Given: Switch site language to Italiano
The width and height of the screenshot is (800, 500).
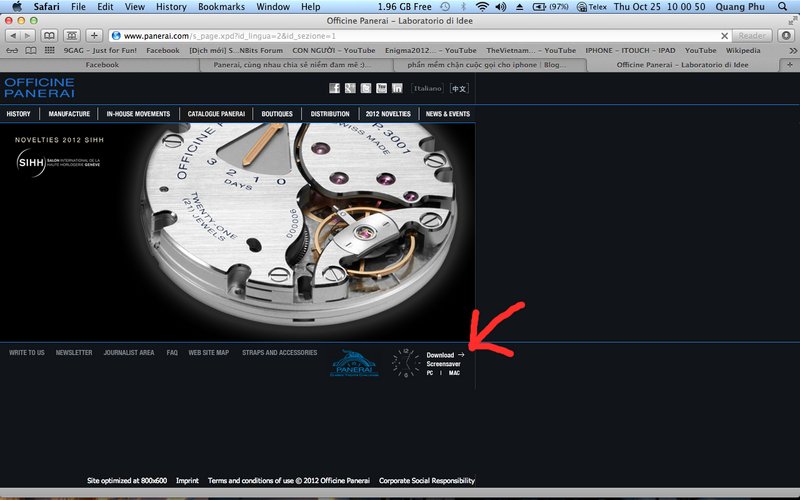Looking at the screenshot, I should [x=427, y=88].
